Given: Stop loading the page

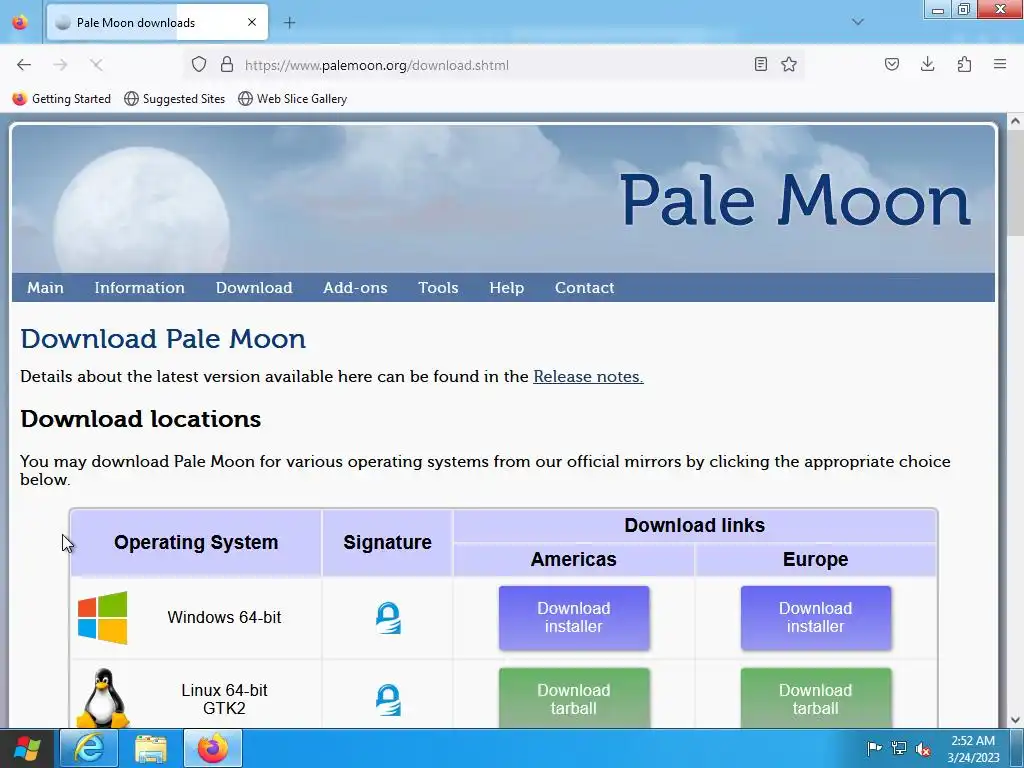Looking at the screenshot, I should tap(96, 65).
